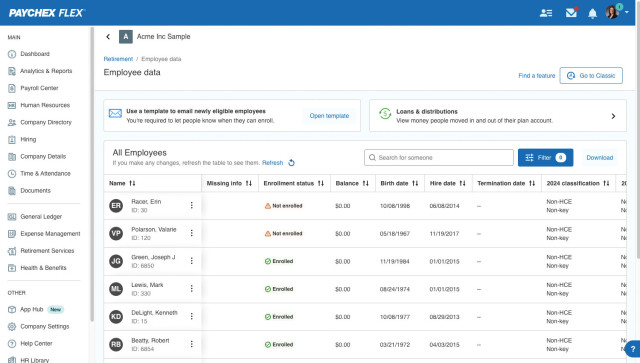Sort table by Name column
This screenshot has width=640, height=363.
tap(132, 183)
